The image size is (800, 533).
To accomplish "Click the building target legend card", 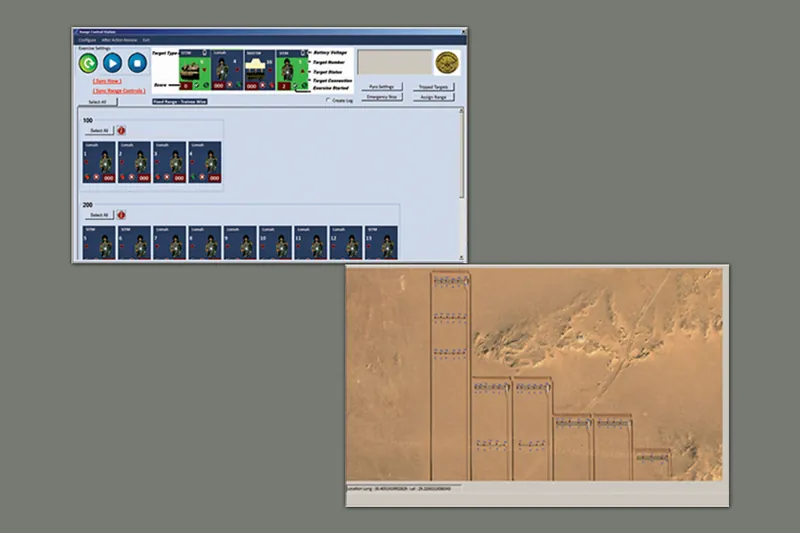I will point(259,70).
